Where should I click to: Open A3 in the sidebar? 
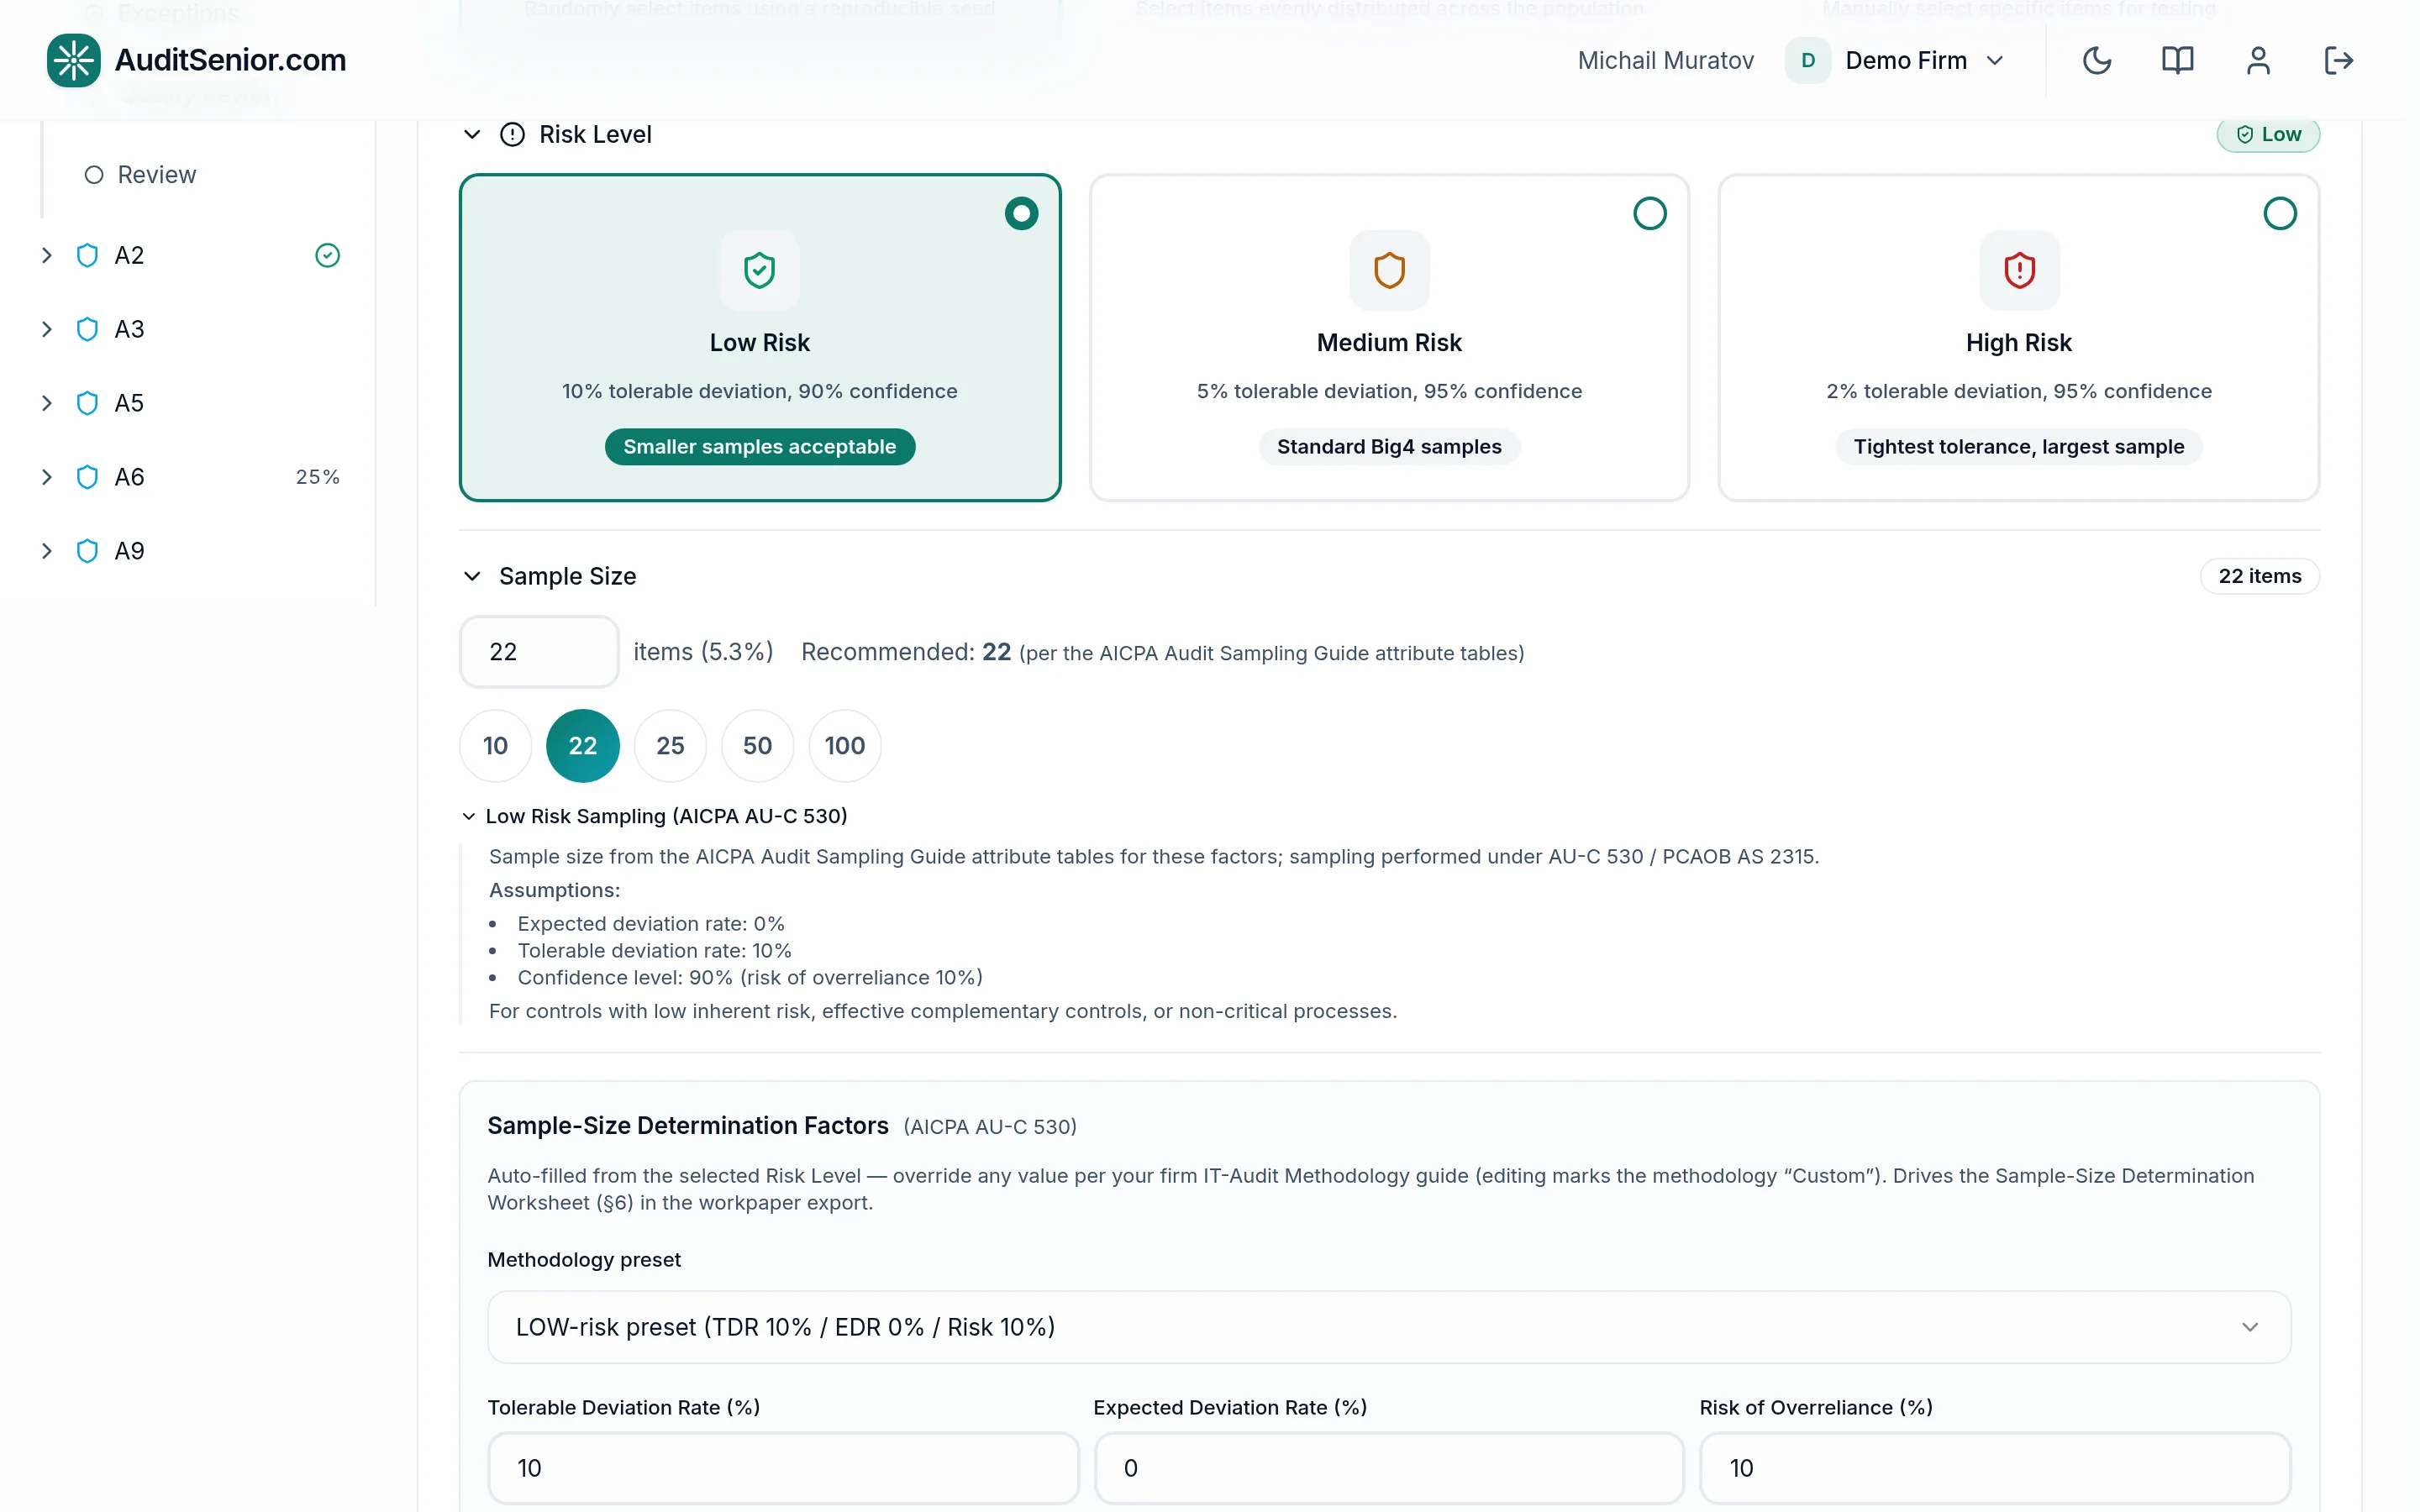coord(129,329)
